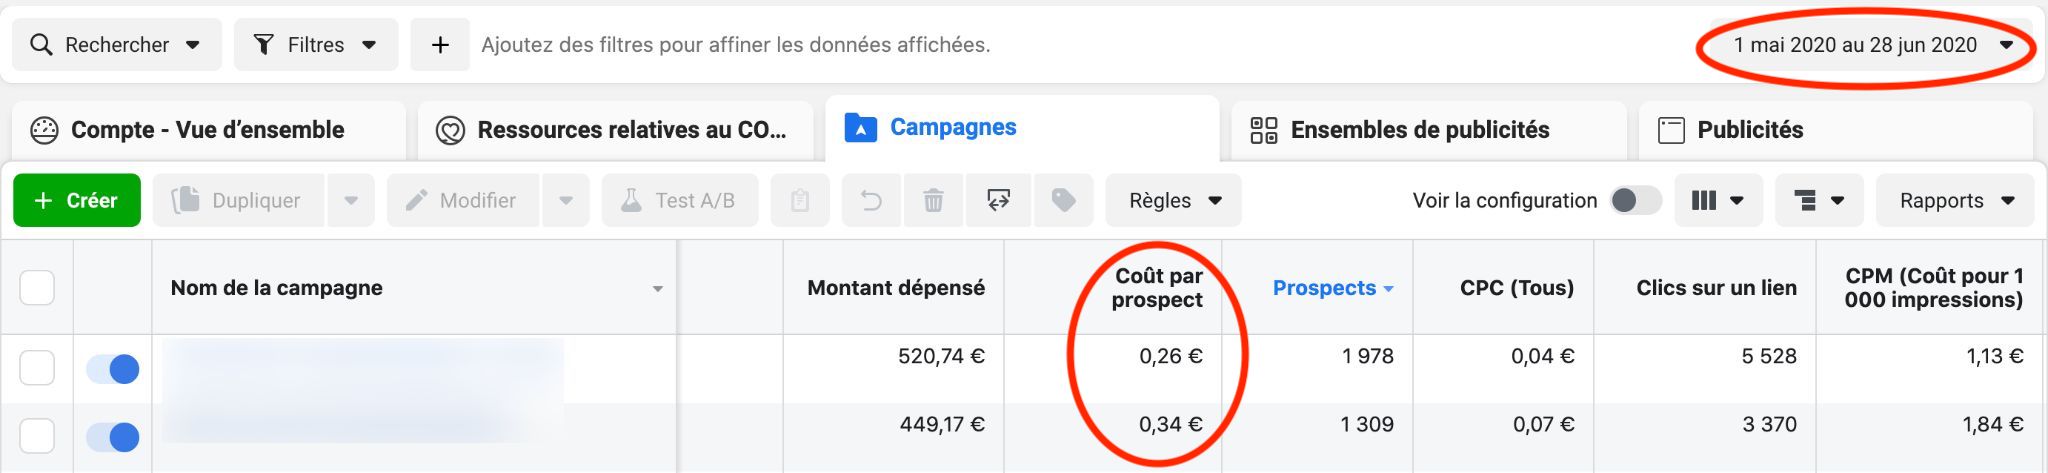Click the undo arrow icon
This screenshot has height=473, width=2048.
872,201
